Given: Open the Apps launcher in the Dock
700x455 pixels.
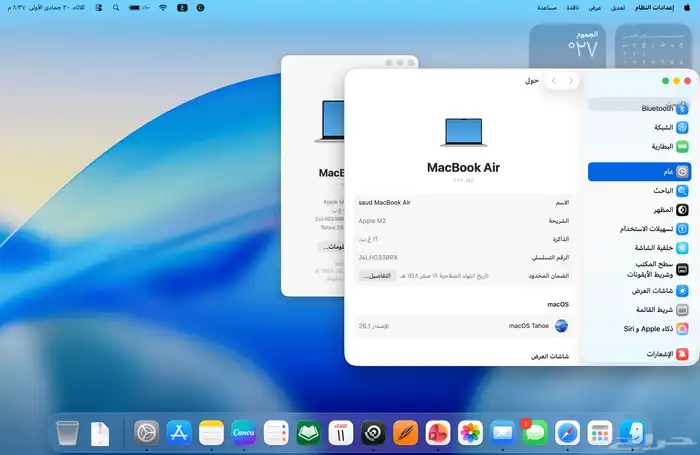Looking at the screenshot, I should [600, 433].
